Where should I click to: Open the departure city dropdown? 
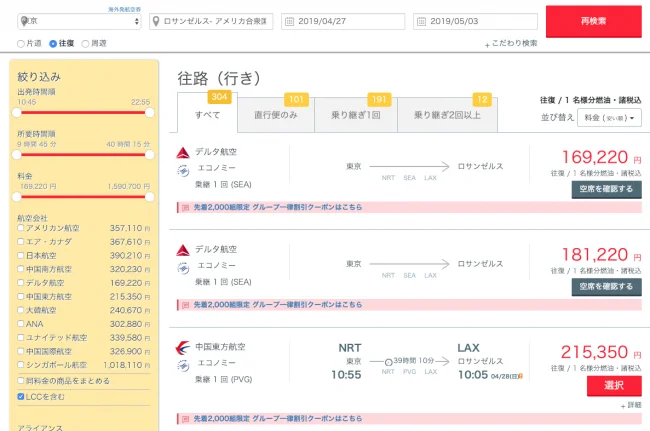(79, 21)
